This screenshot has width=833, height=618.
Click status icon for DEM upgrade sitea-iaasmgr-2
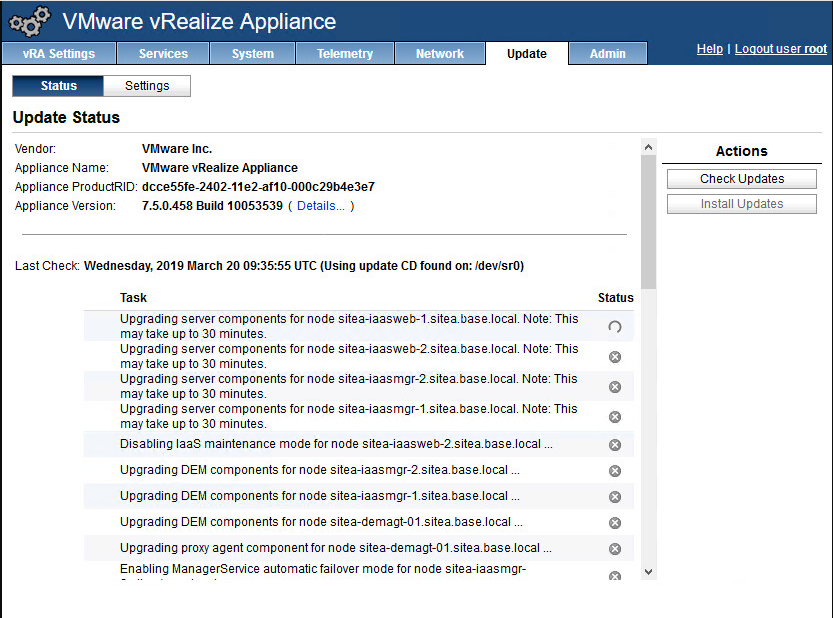tap(615, 471)
